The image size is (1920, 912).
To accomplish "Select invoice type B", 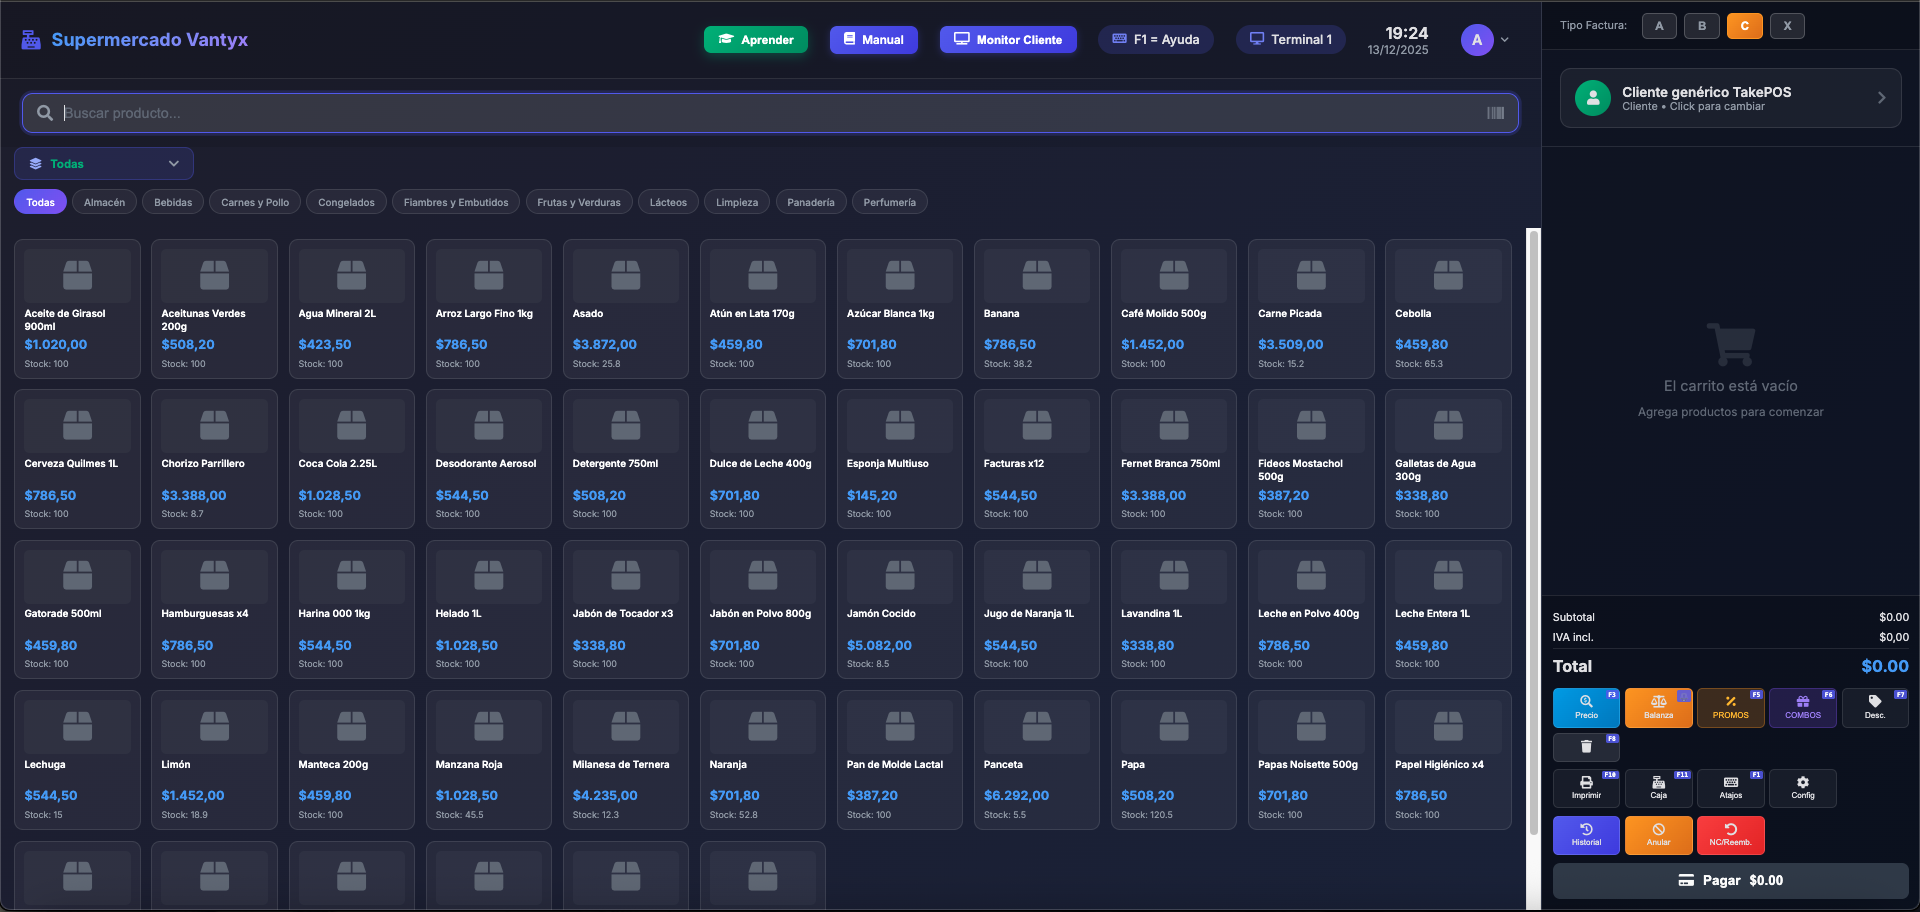I will (x=1702, y=26).
